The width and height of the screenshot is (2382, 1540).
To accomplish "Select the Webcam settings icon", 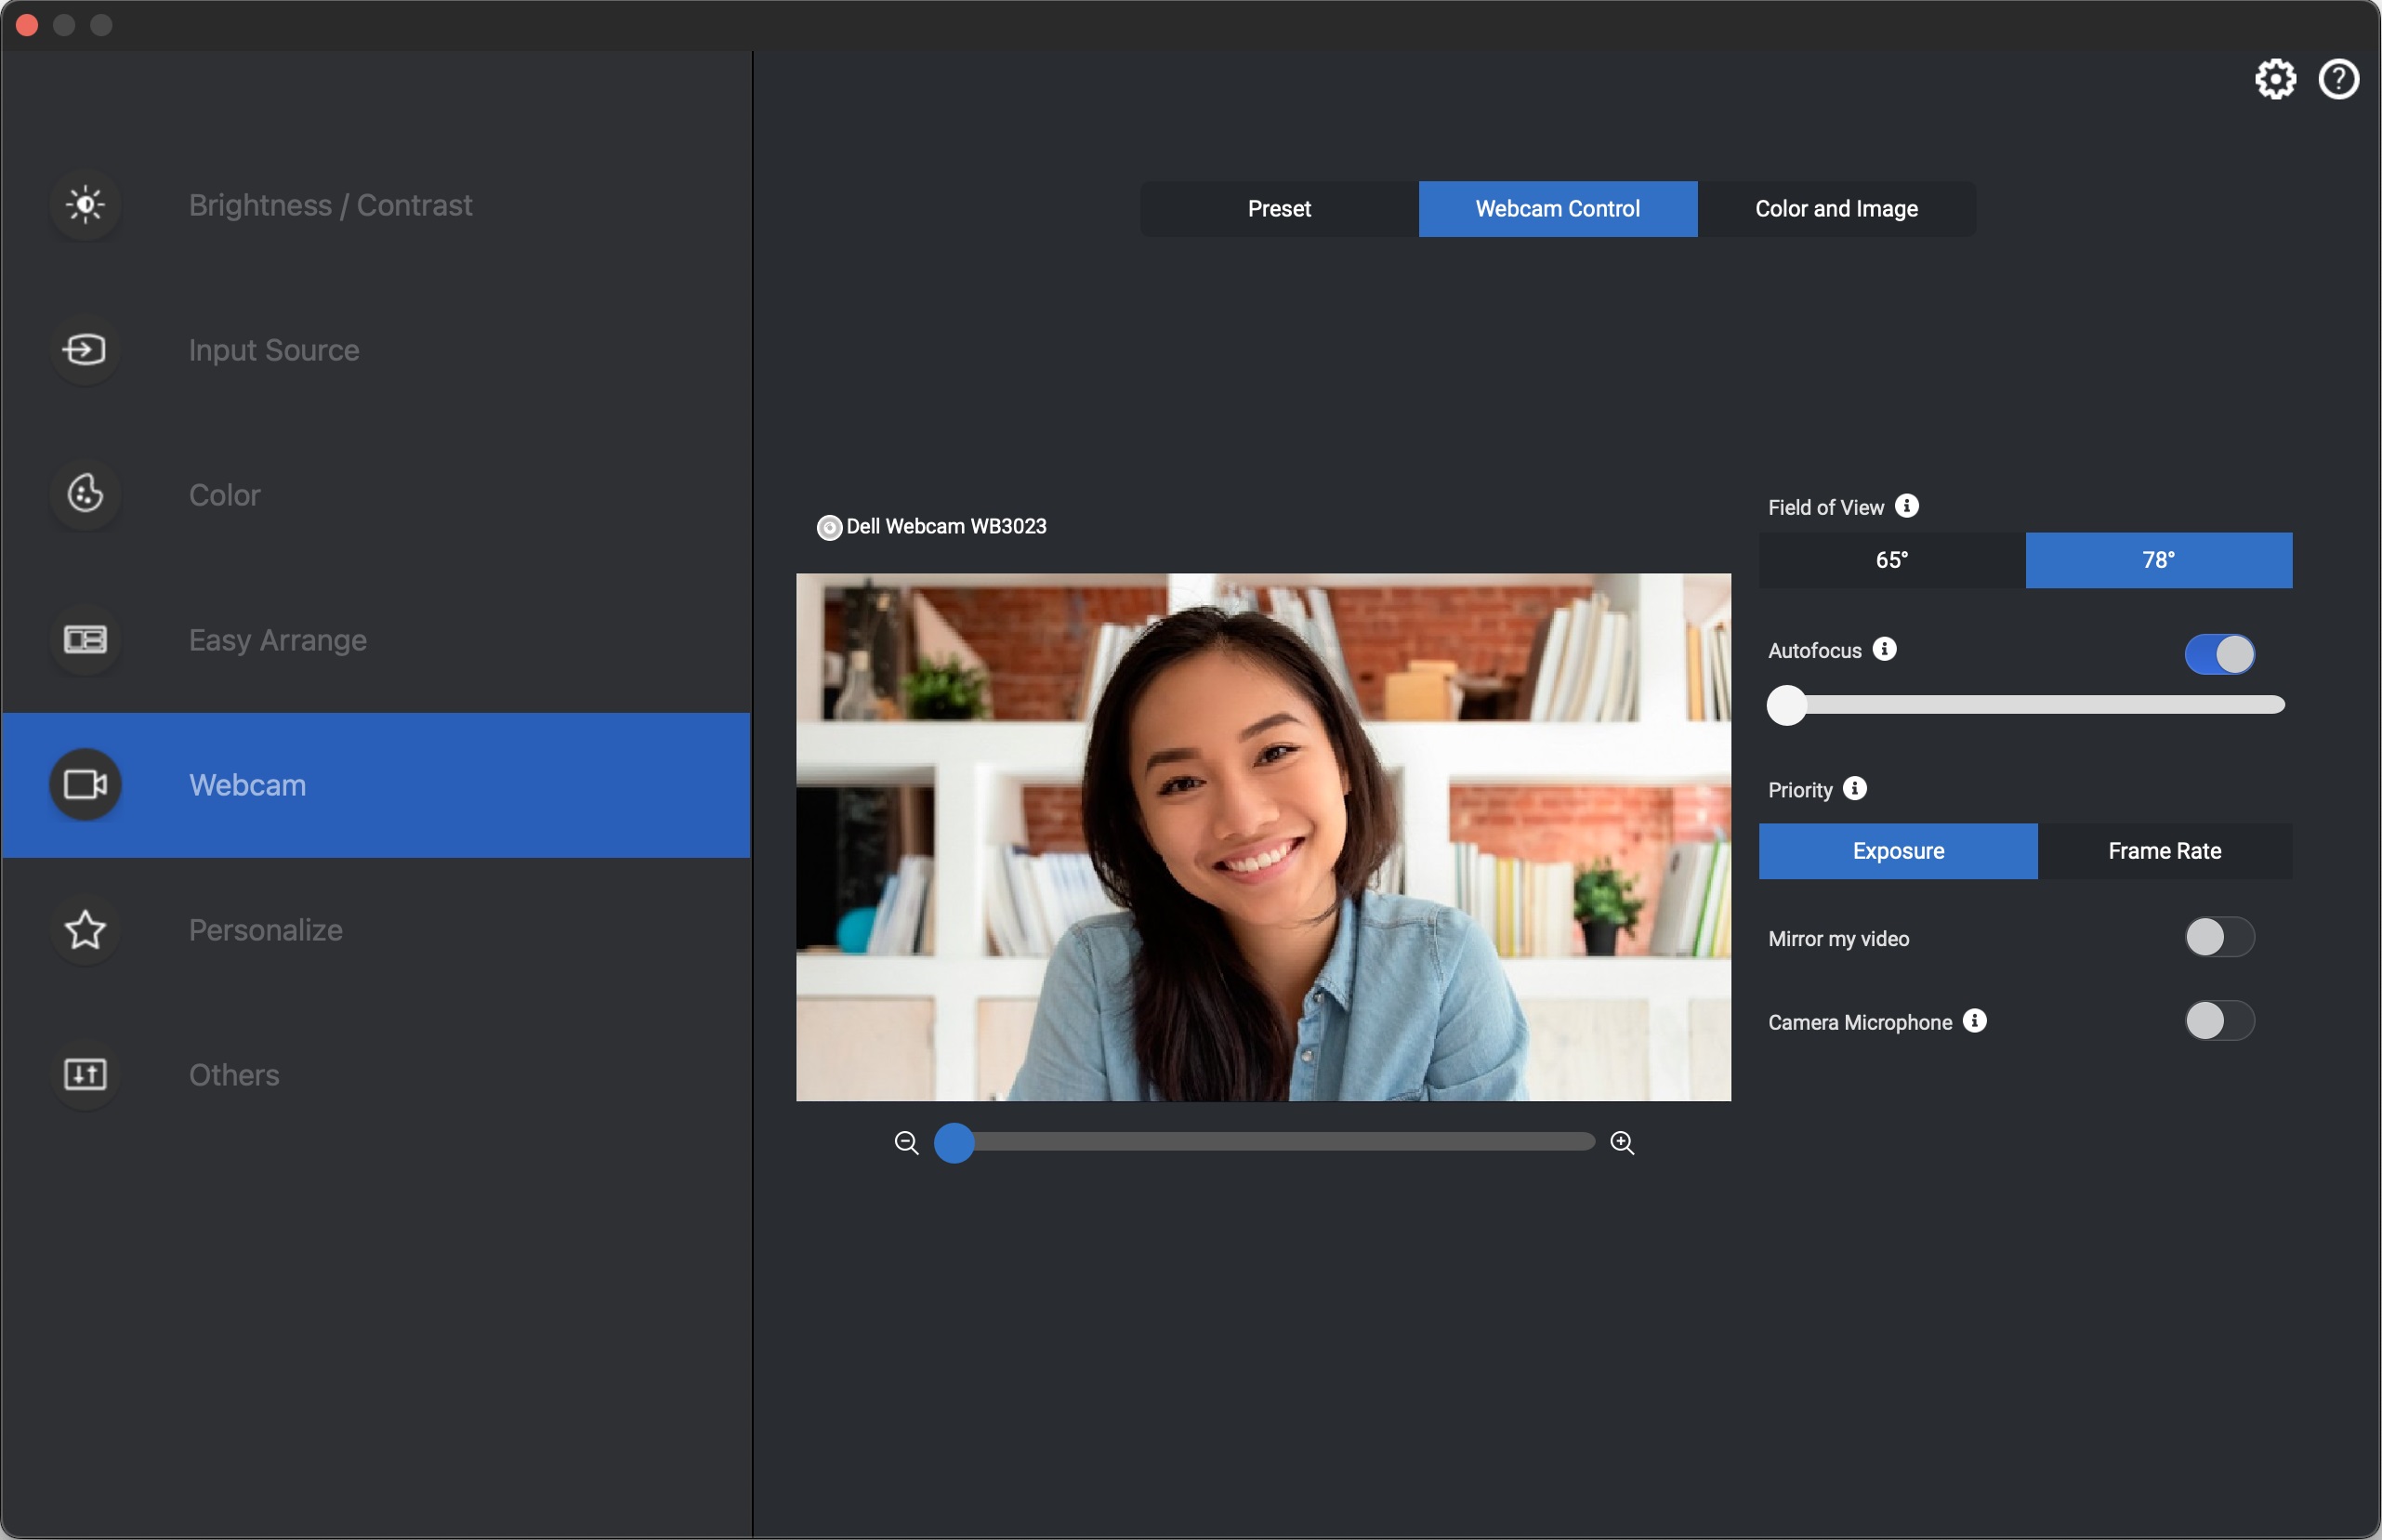I will click(84, 783).
